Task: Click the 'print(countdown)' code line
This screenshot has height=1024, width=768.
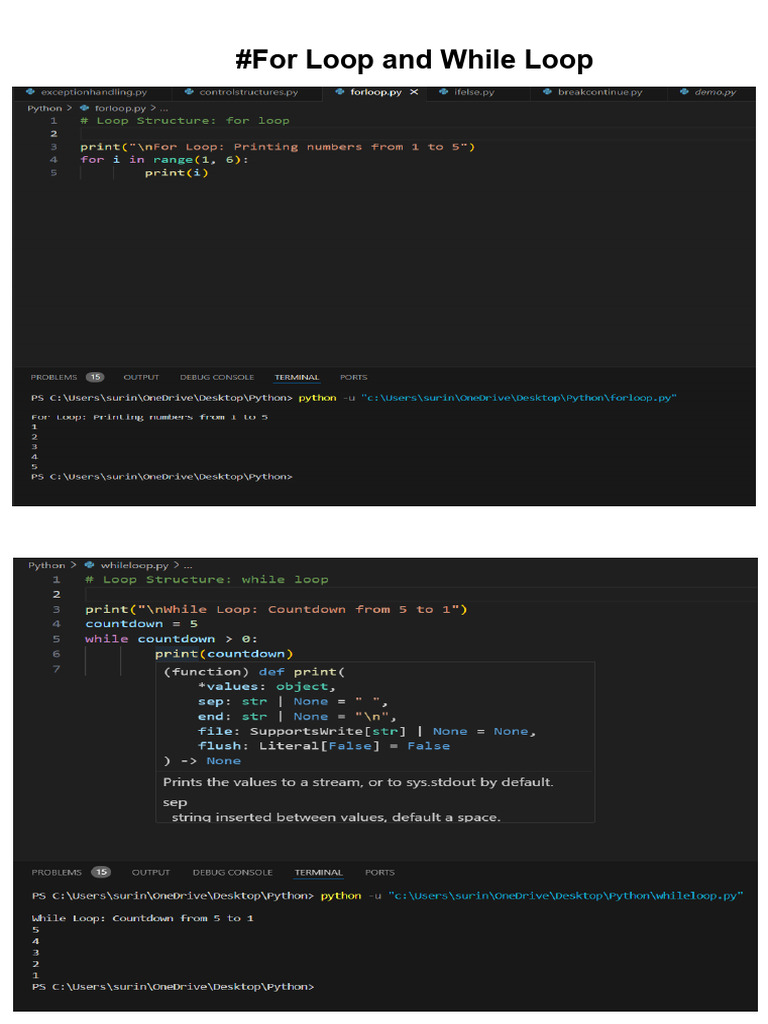Action: click(x=224, y=654)
